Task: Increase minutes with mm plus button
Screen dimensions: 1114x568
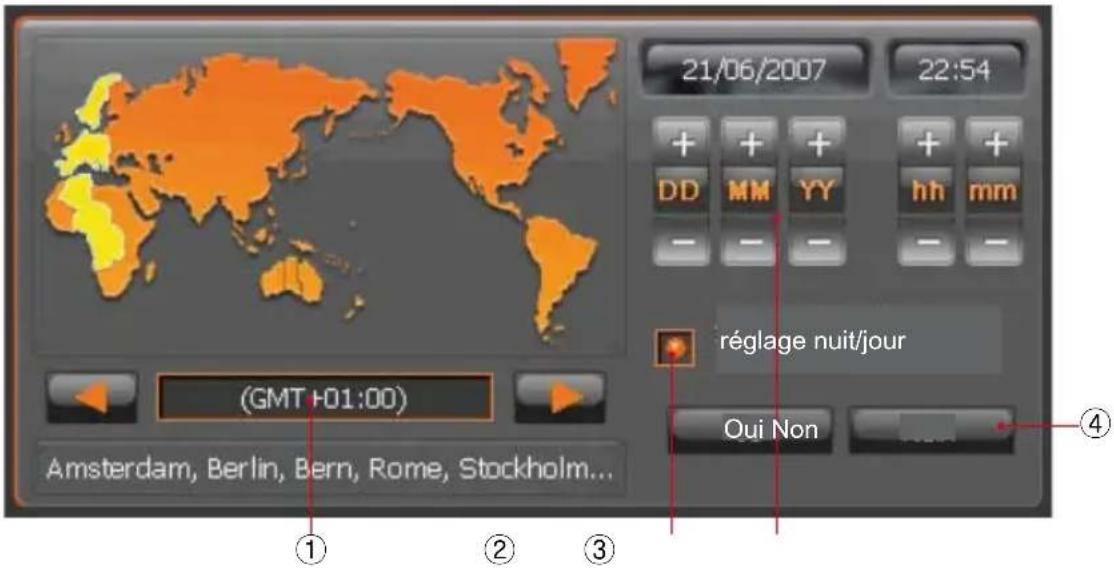Action: click(994, 145)
